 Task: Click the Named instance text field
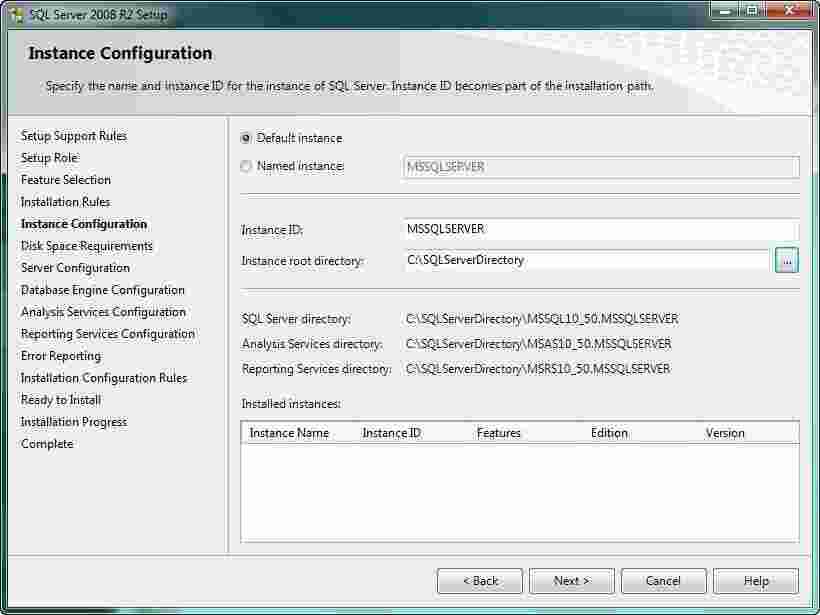[x=601, y=167]
